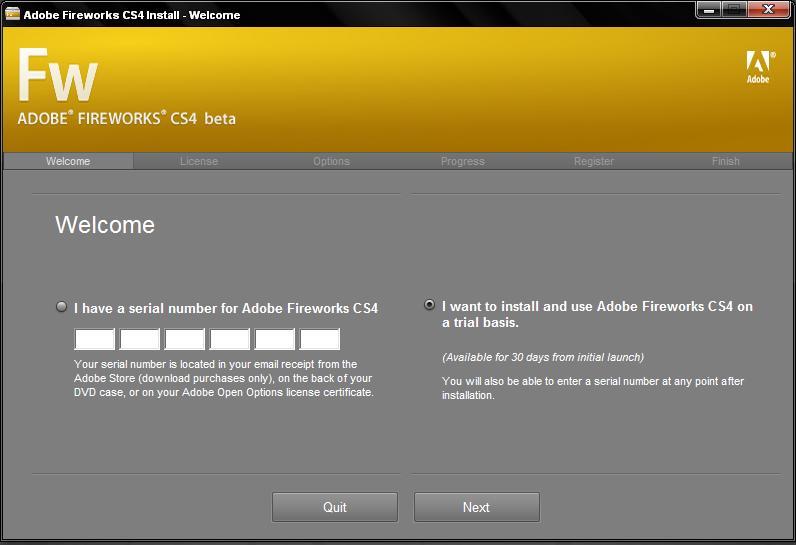Click into the fourth serial number field
The height and width of the screenshot is (545, 796).
click(230, 339)
